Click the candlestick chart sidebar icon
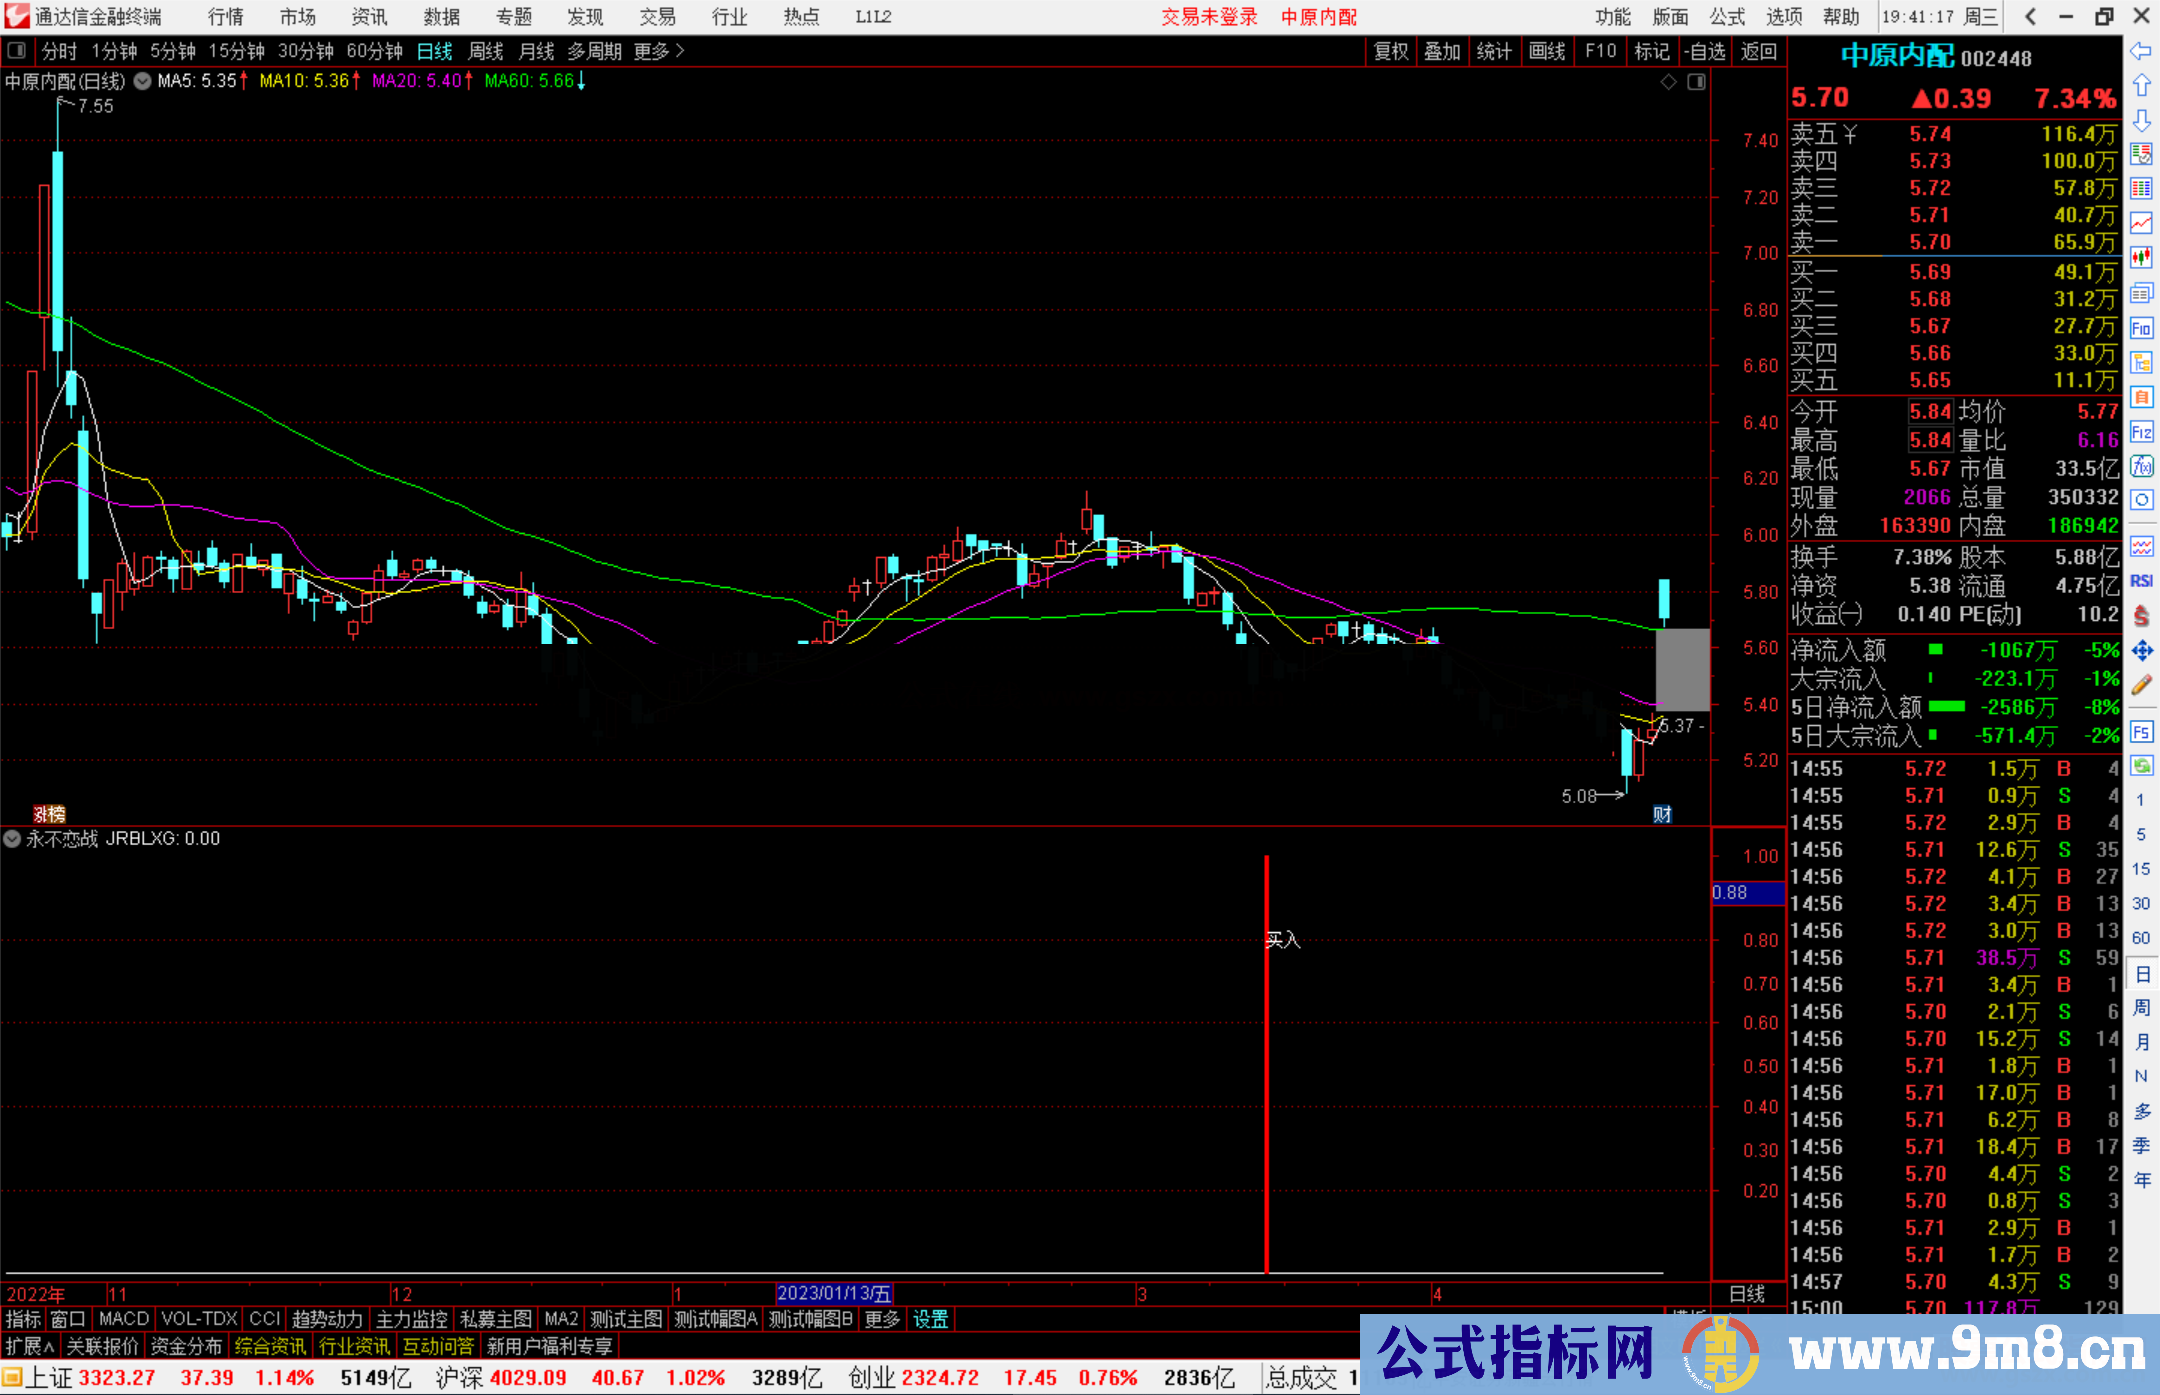The height and width of the screenshot is (1395, 2160). (2141, 258)
